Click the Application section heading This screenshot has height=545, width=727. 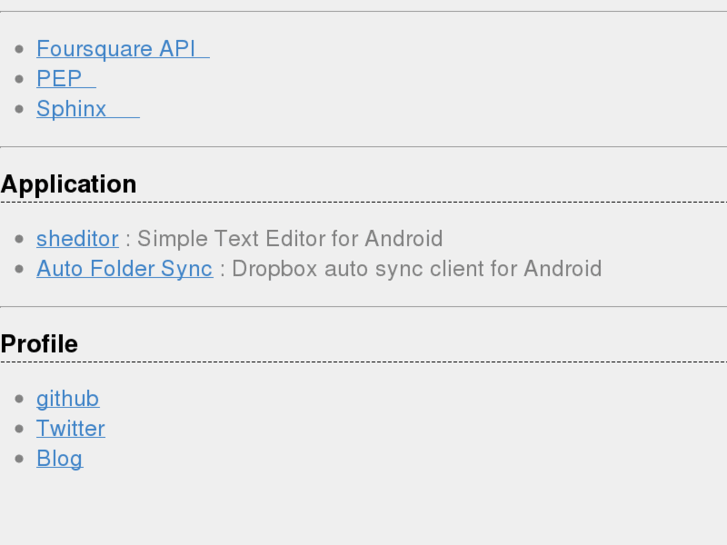tap(68, 184)
